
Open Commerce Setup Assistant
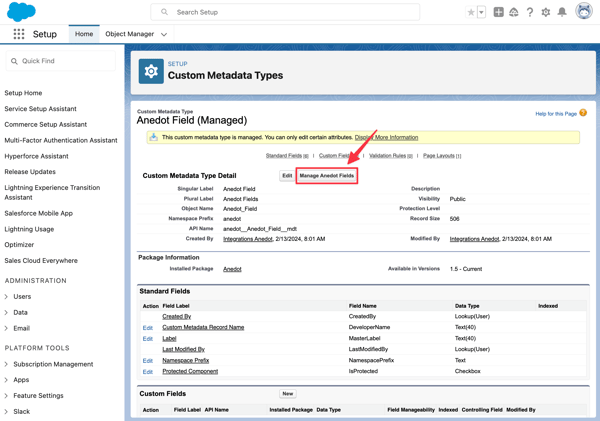pos(46,124)
